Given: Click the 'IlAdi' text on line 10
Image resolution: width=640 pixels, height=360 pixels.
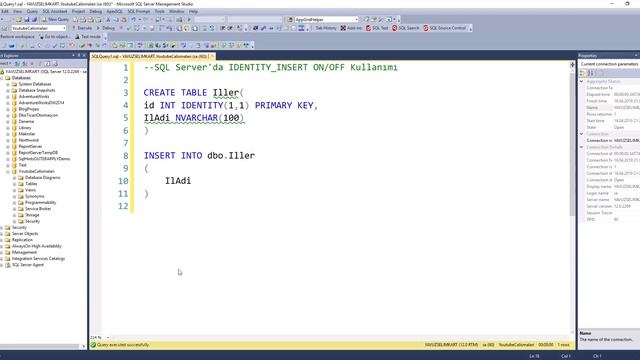Looking at the screenshot, I should coord(178,181).
